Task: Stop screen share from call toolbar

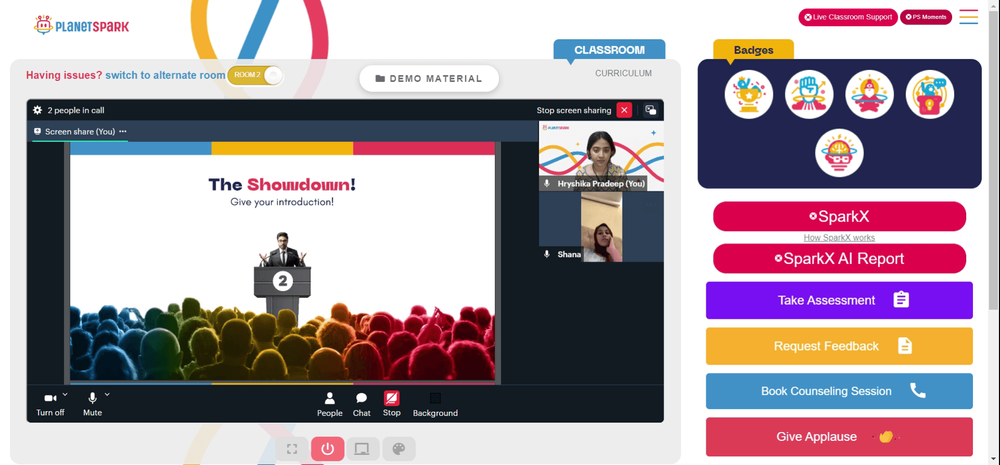Action: click(x=392, y=404)
